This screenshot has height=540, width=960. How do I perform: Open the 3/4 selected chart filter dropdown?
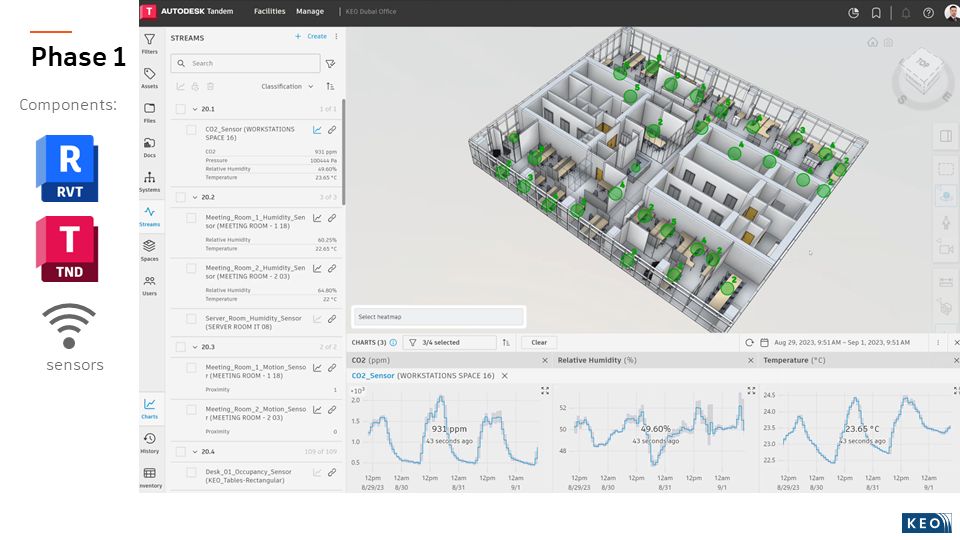[449, 343]
